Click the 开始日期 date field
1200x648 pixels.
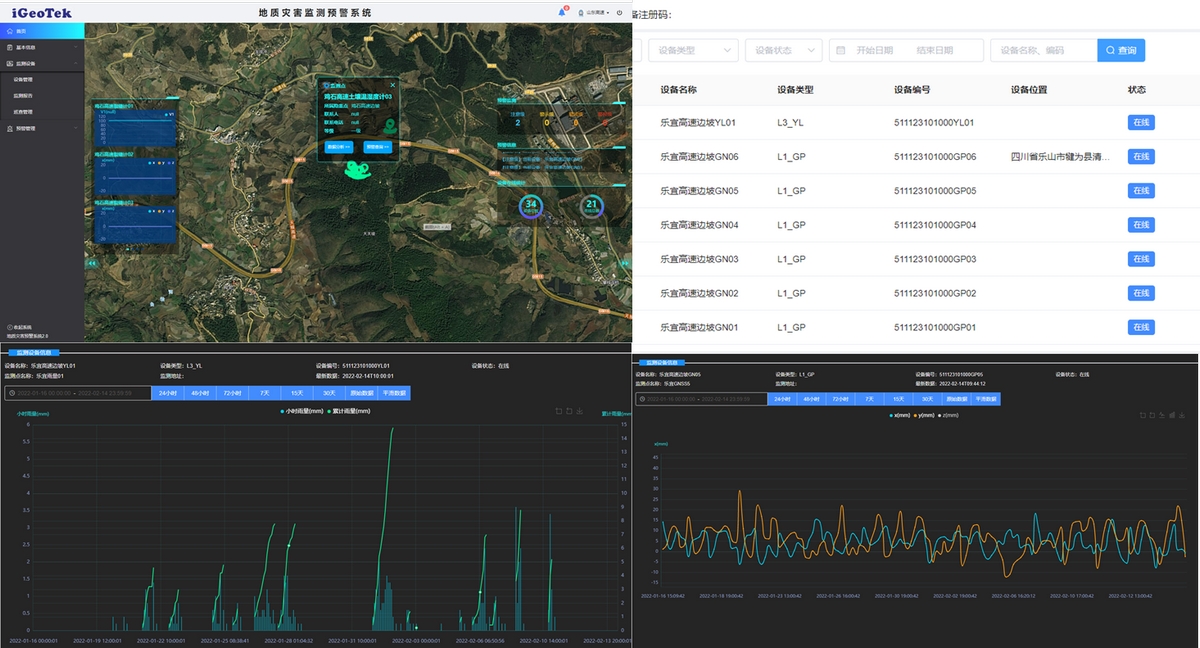[874, 50]
